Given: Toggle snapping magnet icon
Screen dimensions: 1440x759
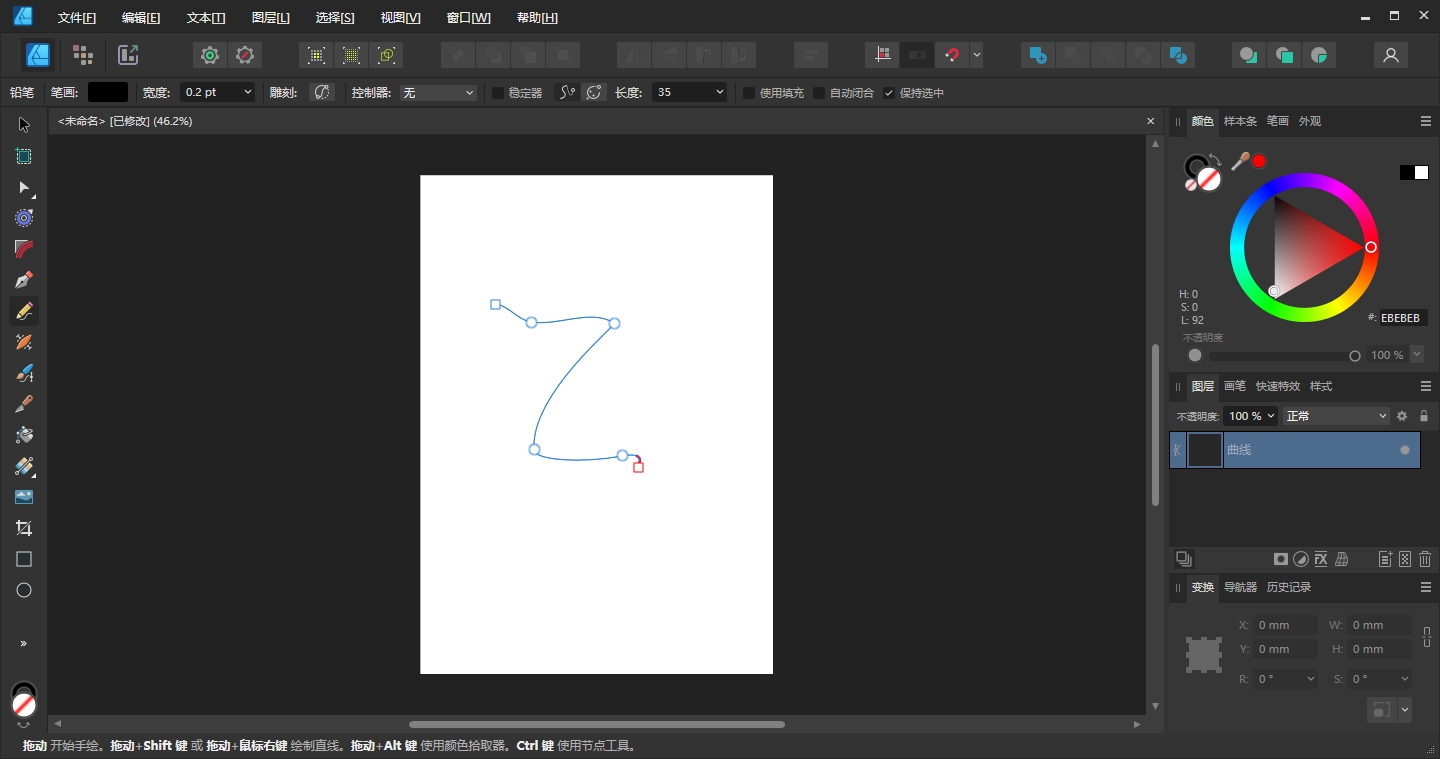Looking at the screenshot, I should (x=952, y=55).
